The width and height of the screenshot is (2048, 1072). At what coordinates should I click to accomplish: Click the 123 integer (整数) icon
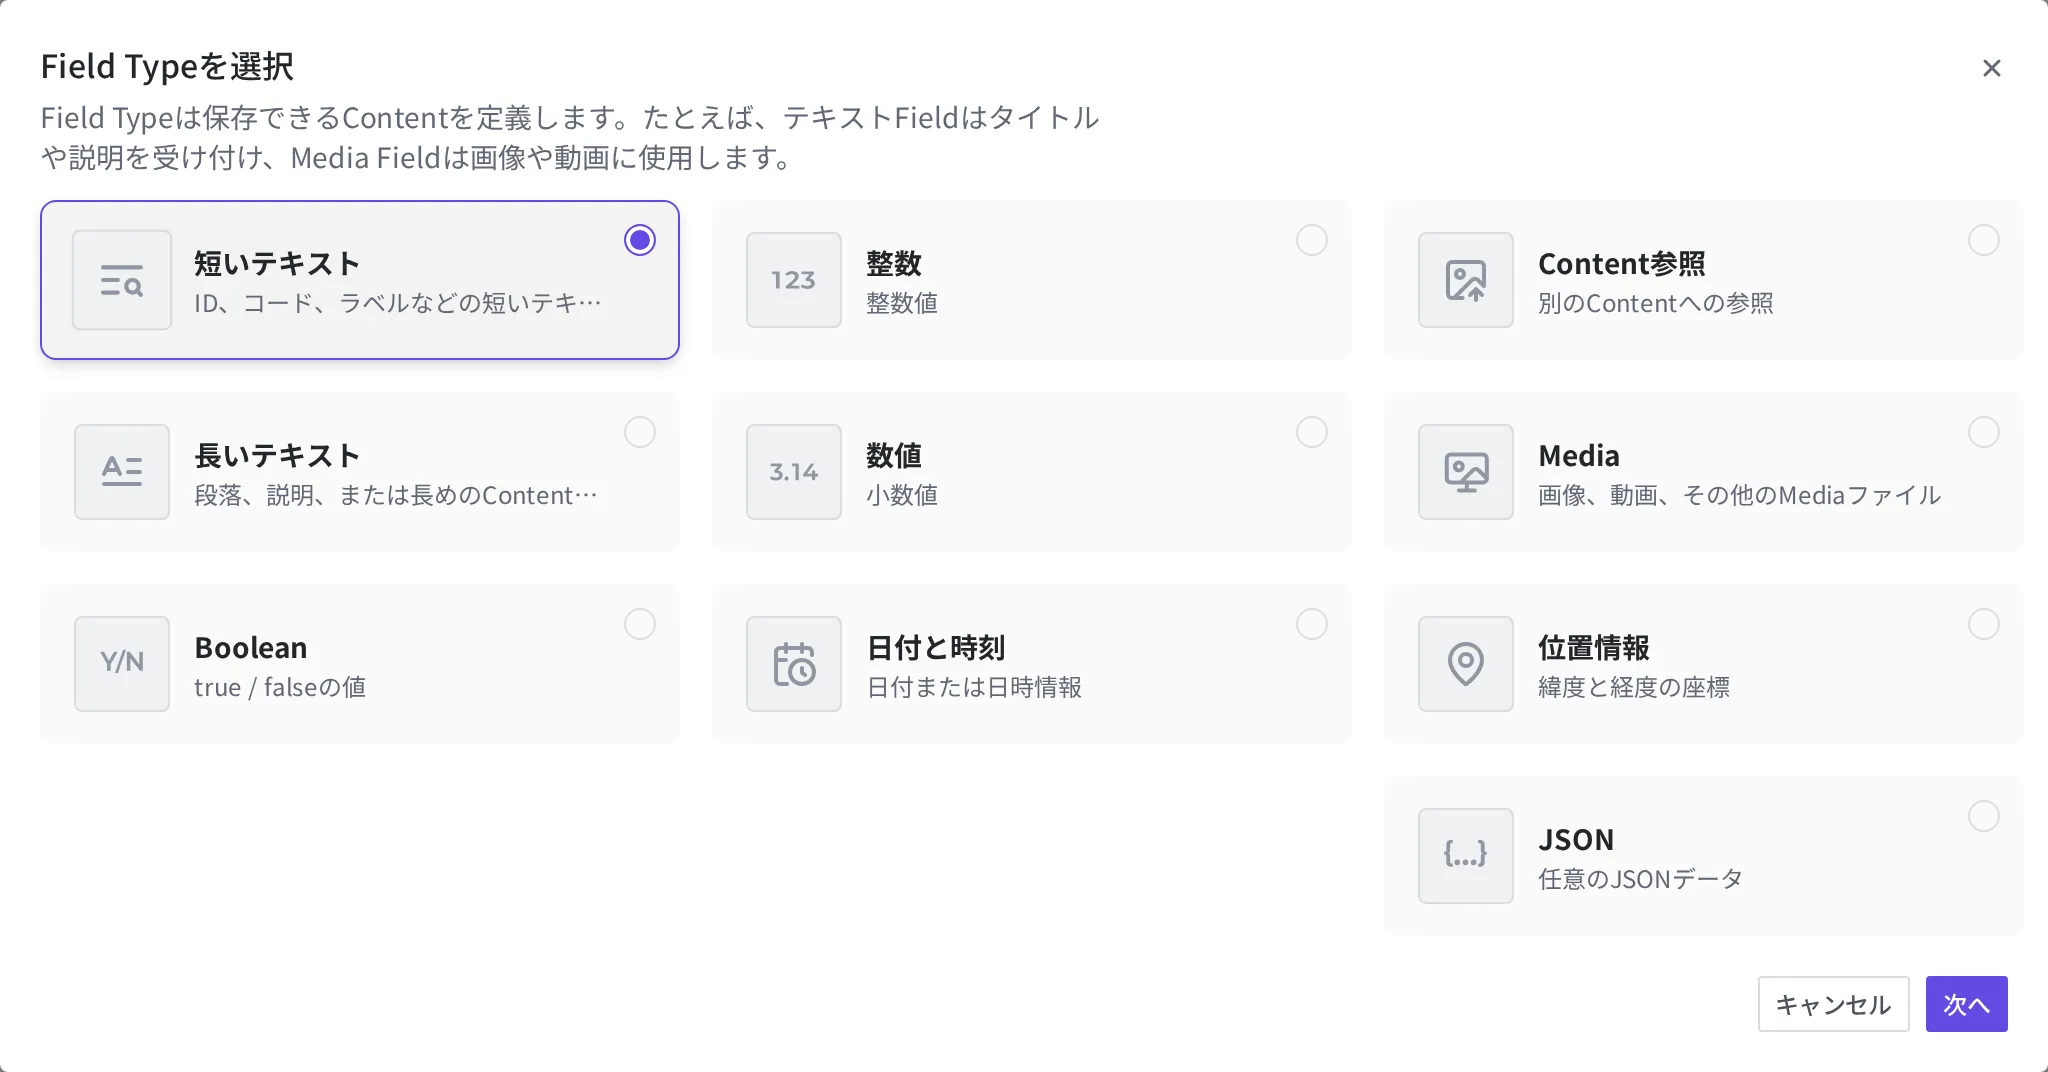tap(794, 280)
